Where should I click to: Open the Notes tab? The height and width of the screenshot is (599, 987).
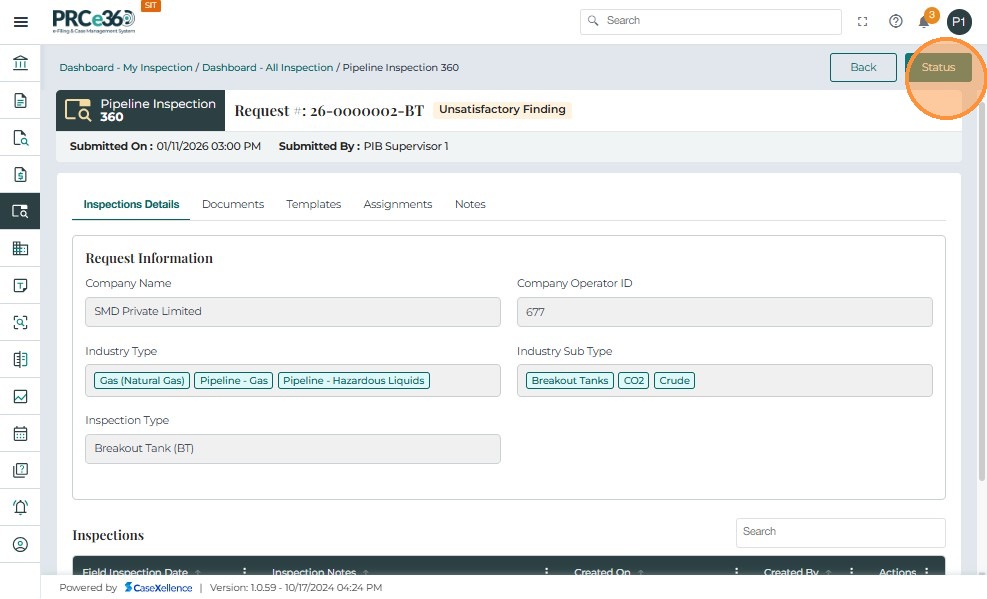pos(470,204)
